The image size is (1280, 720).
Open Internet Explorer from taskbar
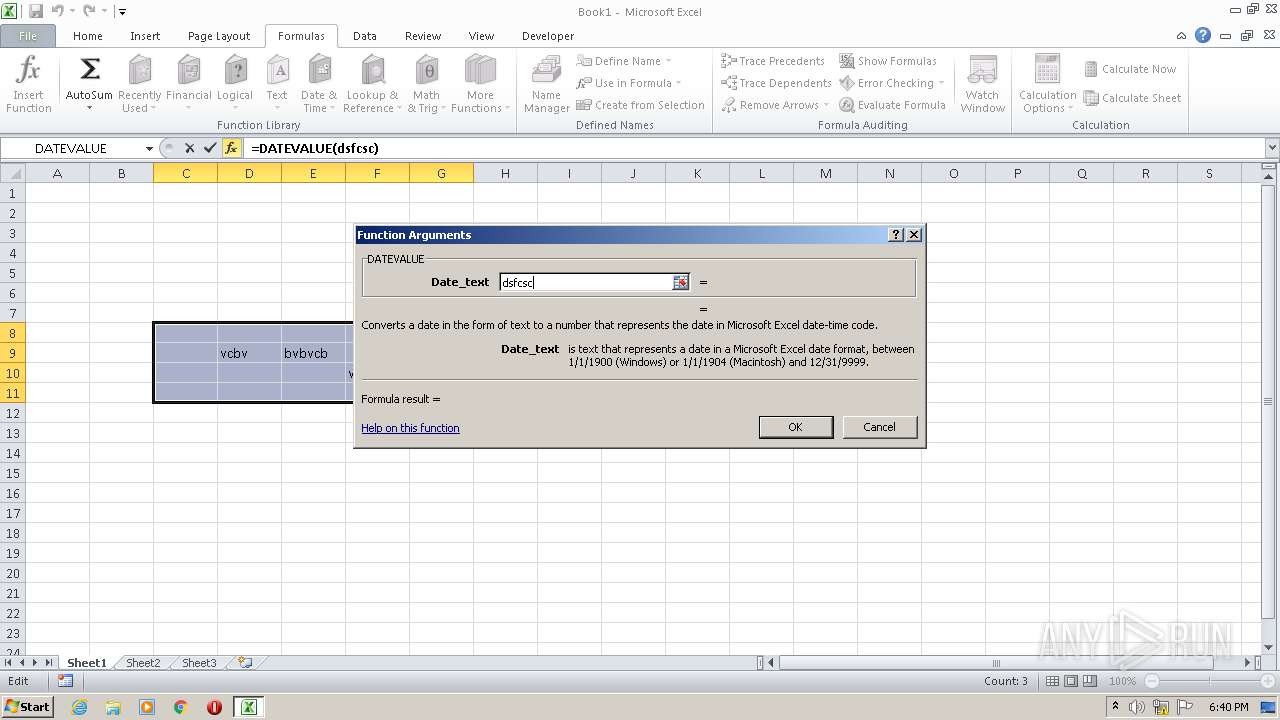[79, 707]
